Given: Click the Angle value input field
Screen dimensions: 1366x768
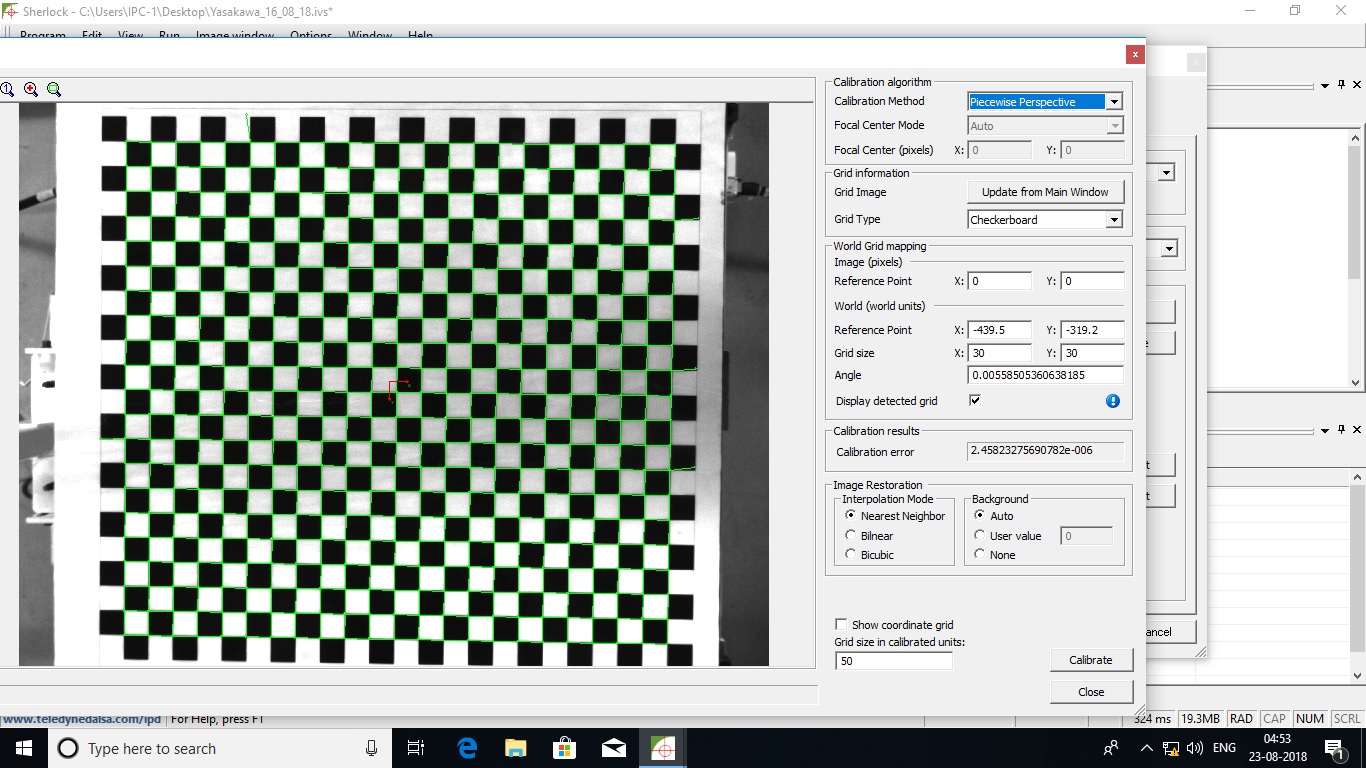Looking at the screenshot, I should click(1046, 375).
